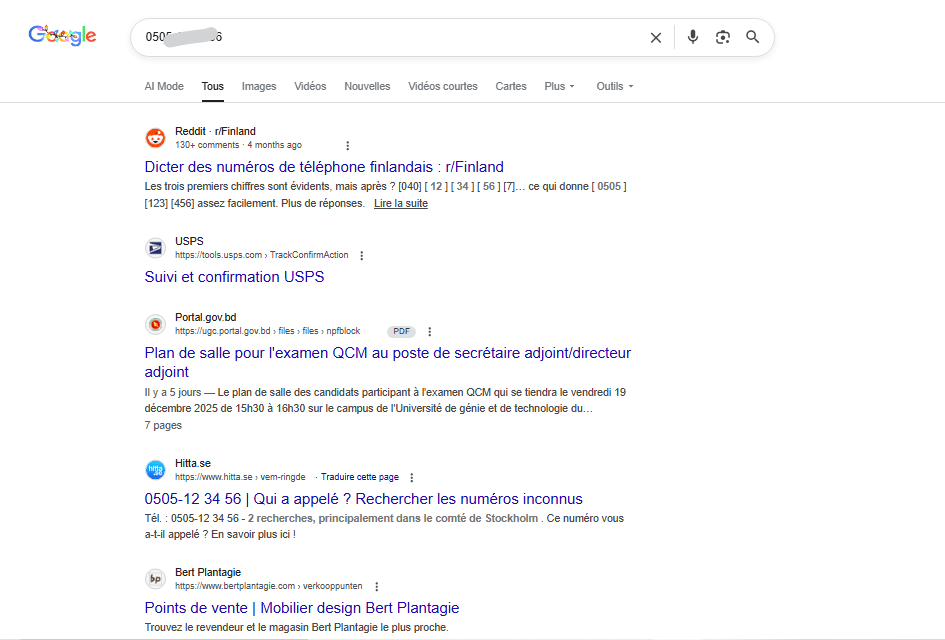This screenshot has width=945, height=640.
Task: Switch to the AI Mode tab
Action: pyautogui.click(x=164, y=86)
